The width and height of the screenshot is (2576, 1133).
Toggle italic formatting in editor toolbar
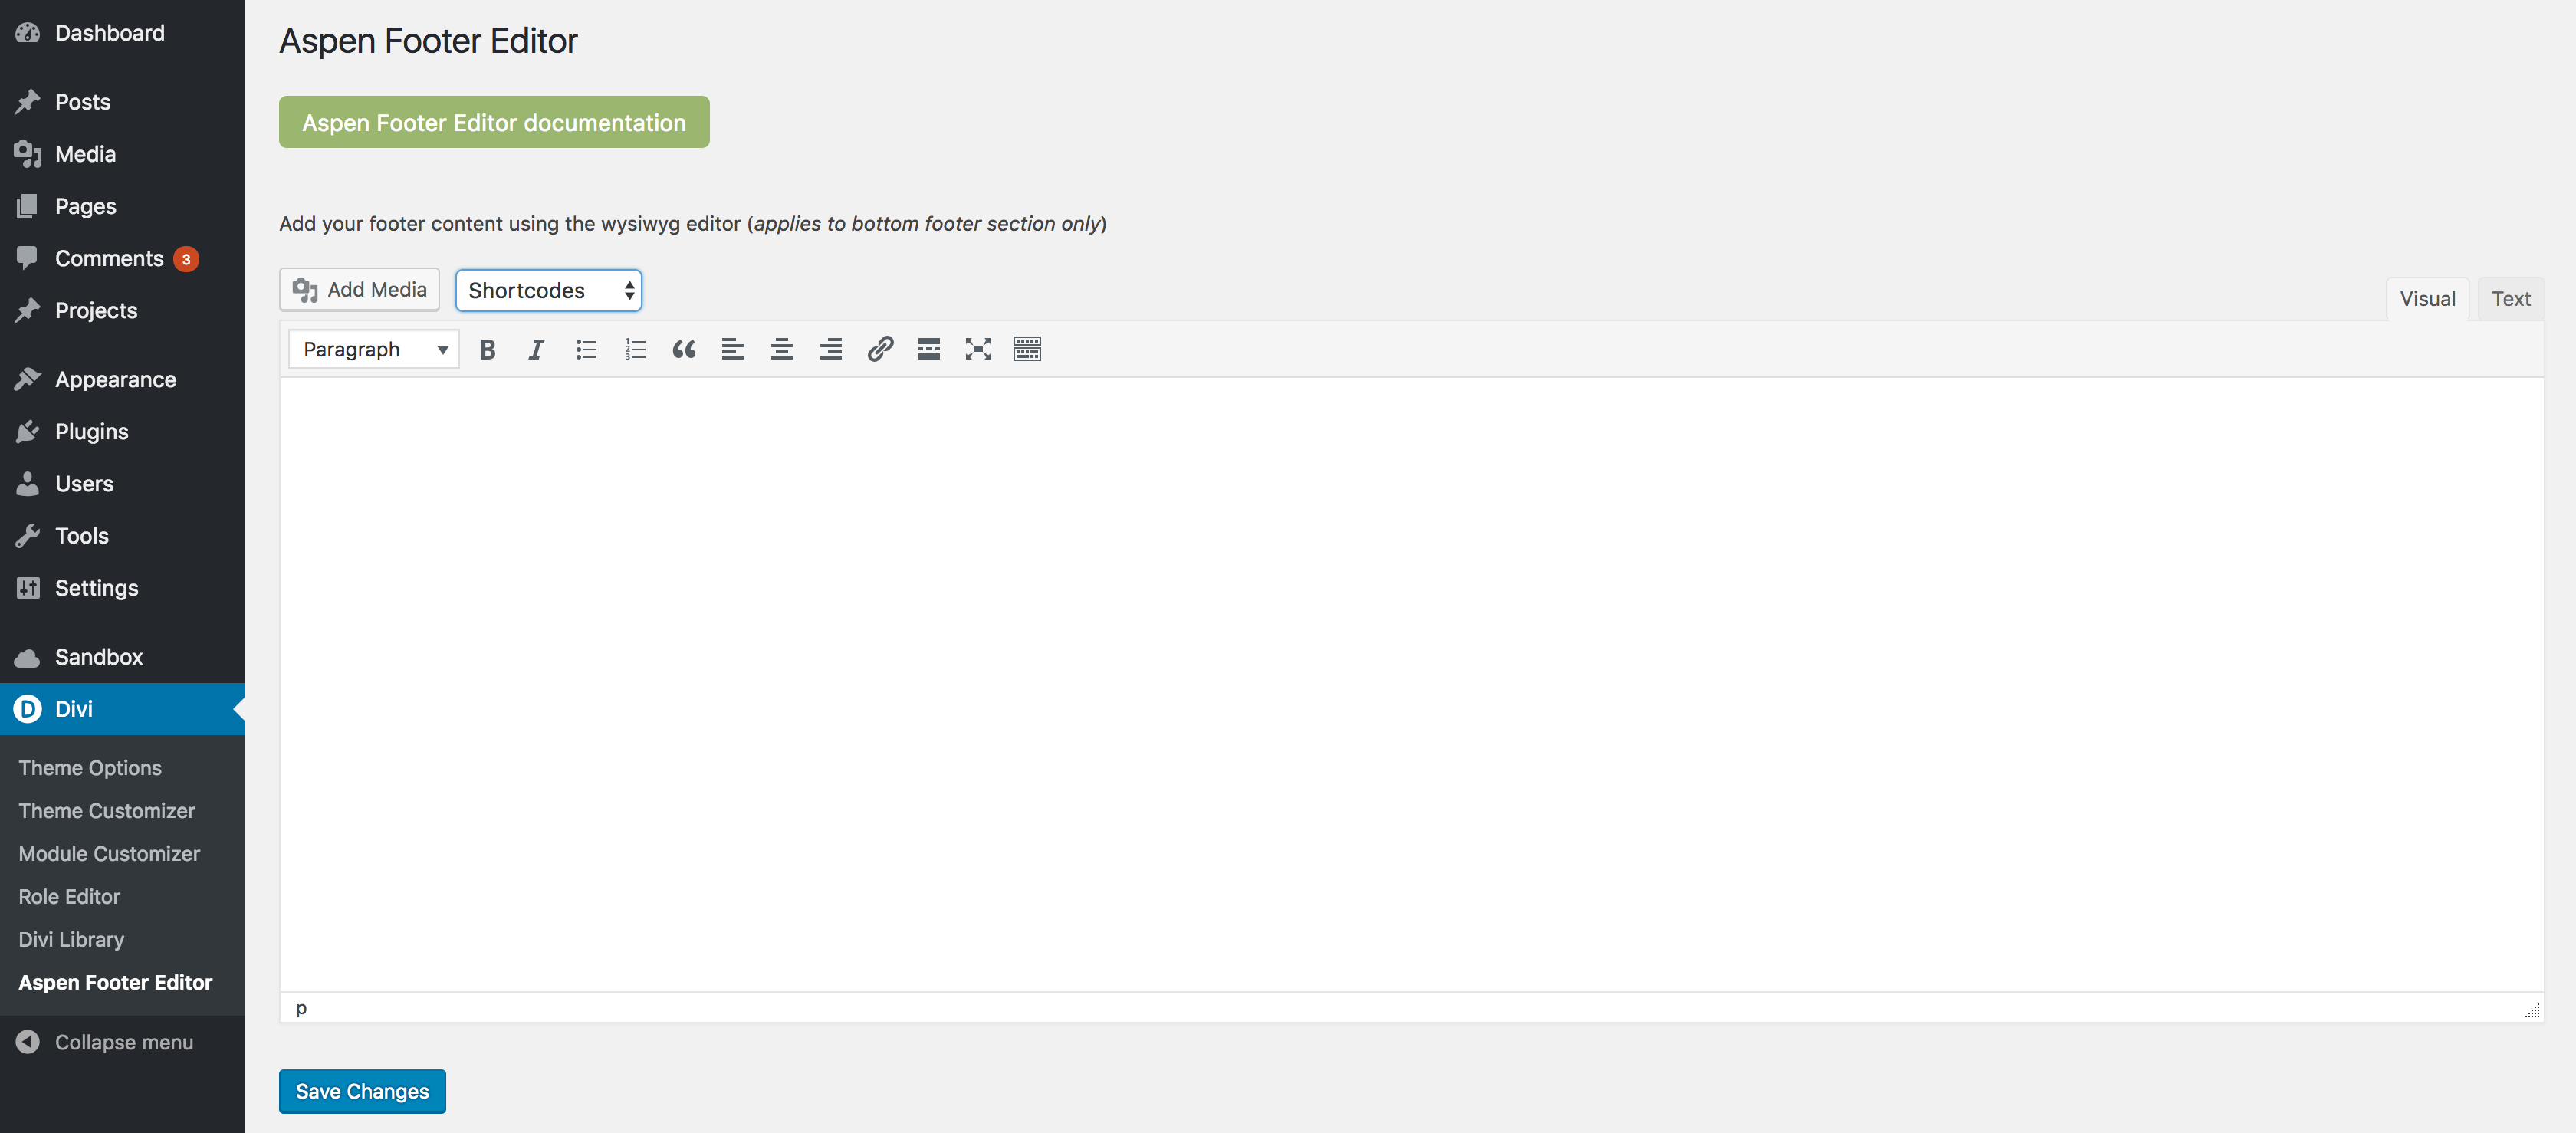coord(536,349)
